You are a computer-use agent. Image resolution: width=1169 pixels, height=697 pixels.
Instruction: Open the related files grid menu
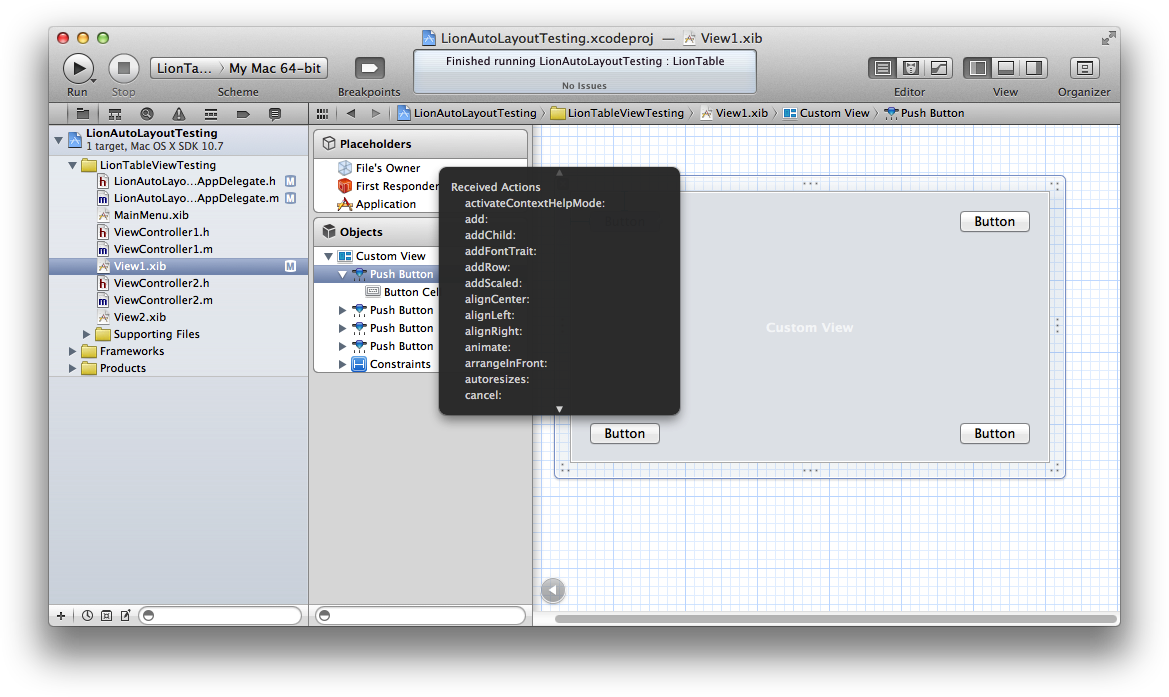point(322,113)
